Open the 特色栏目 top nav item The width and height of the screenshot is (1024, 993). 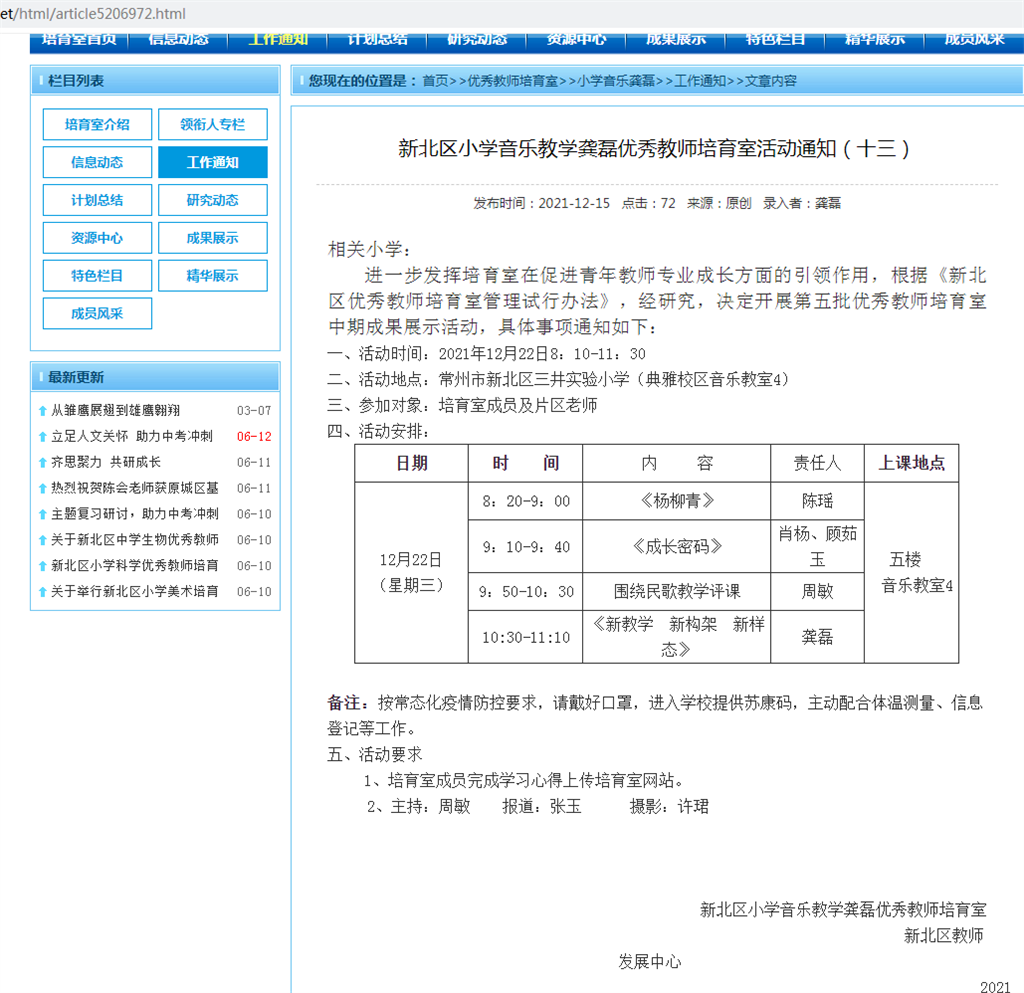(x=775, y=40)
